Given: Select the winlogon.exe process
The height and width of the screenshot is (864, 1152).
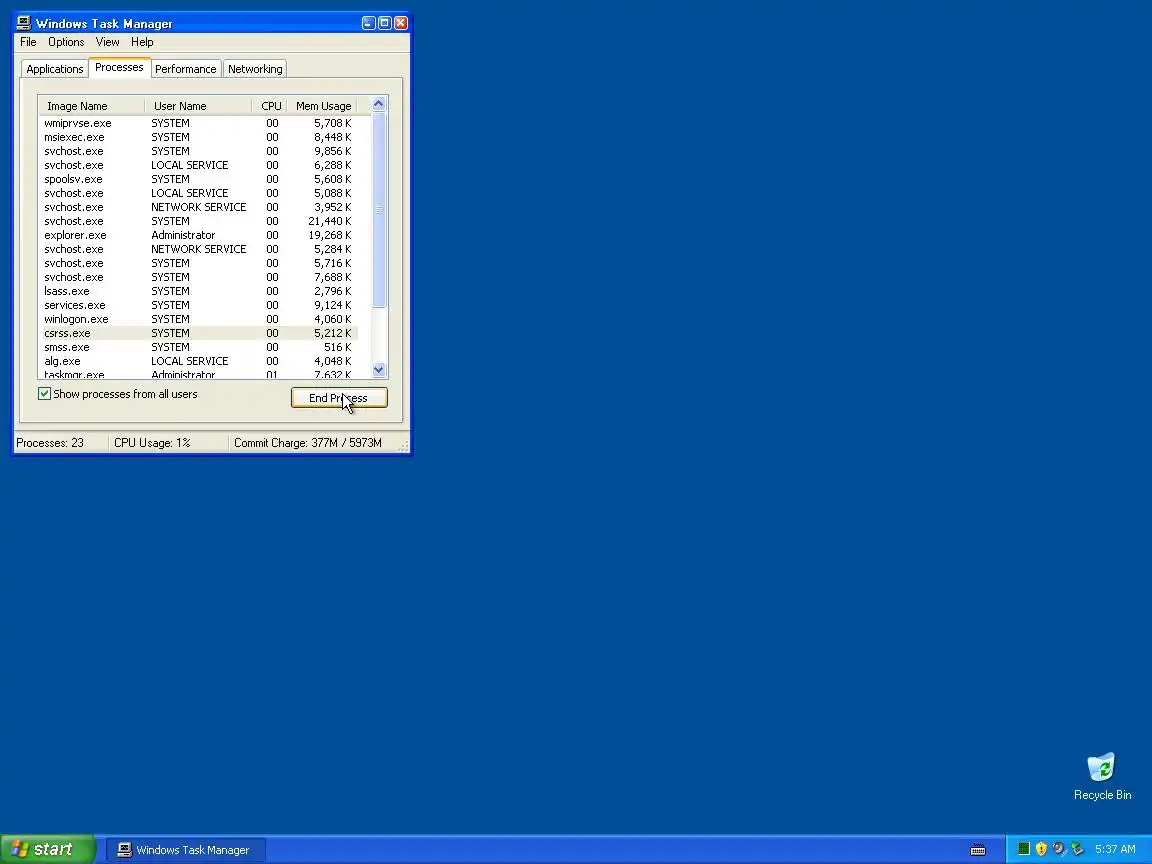Looking at the screenshot, I should pos(198,319).
